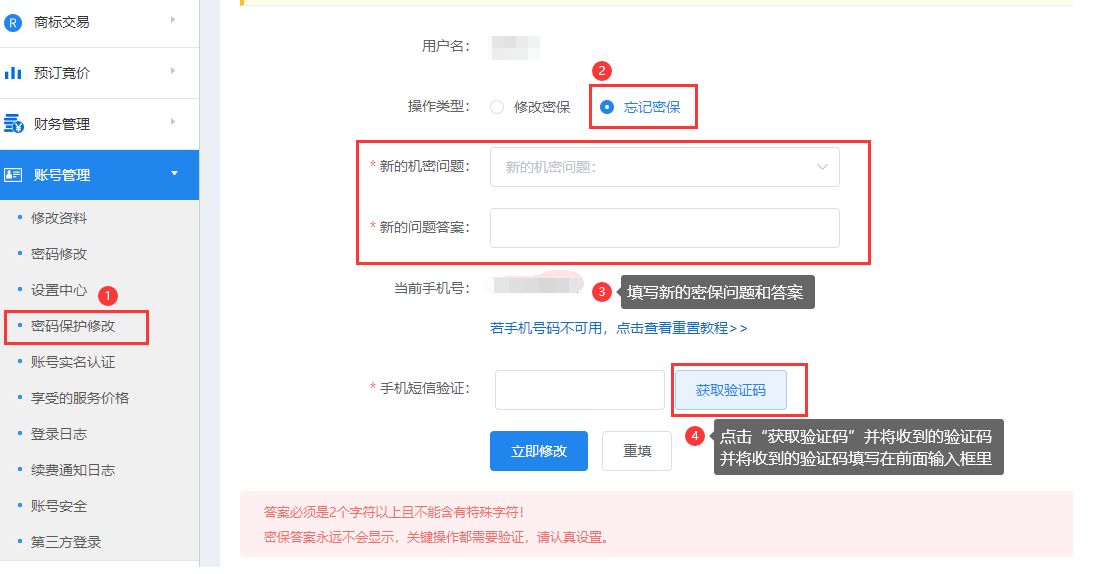Open the phone reset tutorial link

click(618, 328)
